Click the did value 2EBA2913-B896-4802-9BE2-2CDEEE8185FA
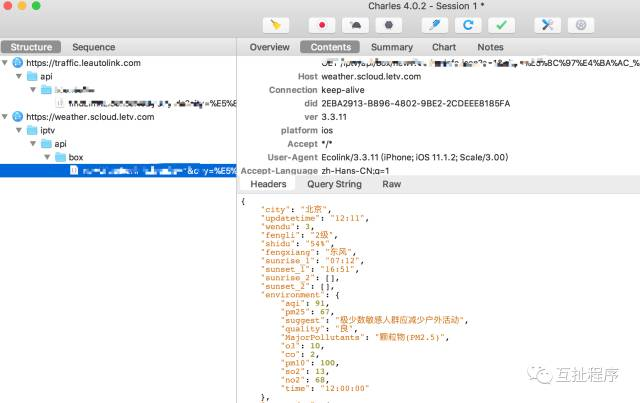 point(416,103)
